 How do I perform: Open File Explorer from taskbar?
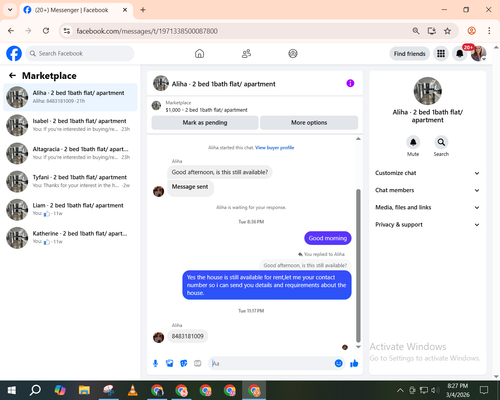(x=84, y=390)
